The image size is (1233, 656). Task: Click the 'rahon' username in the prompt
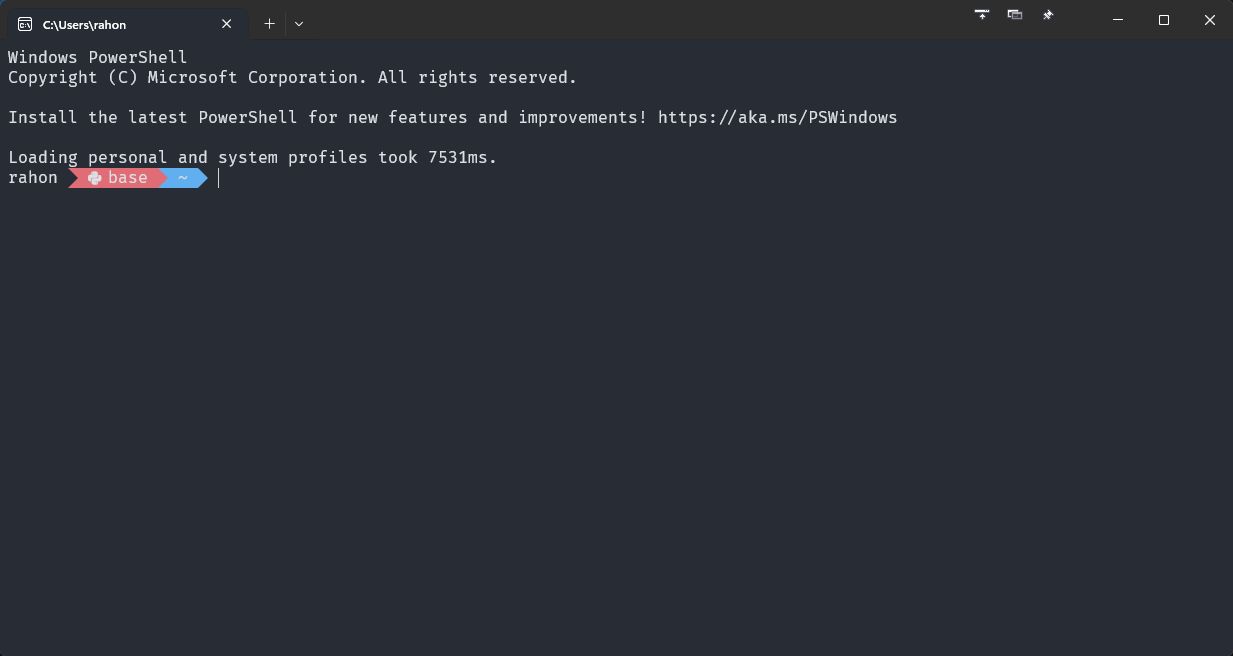point(33,178)
